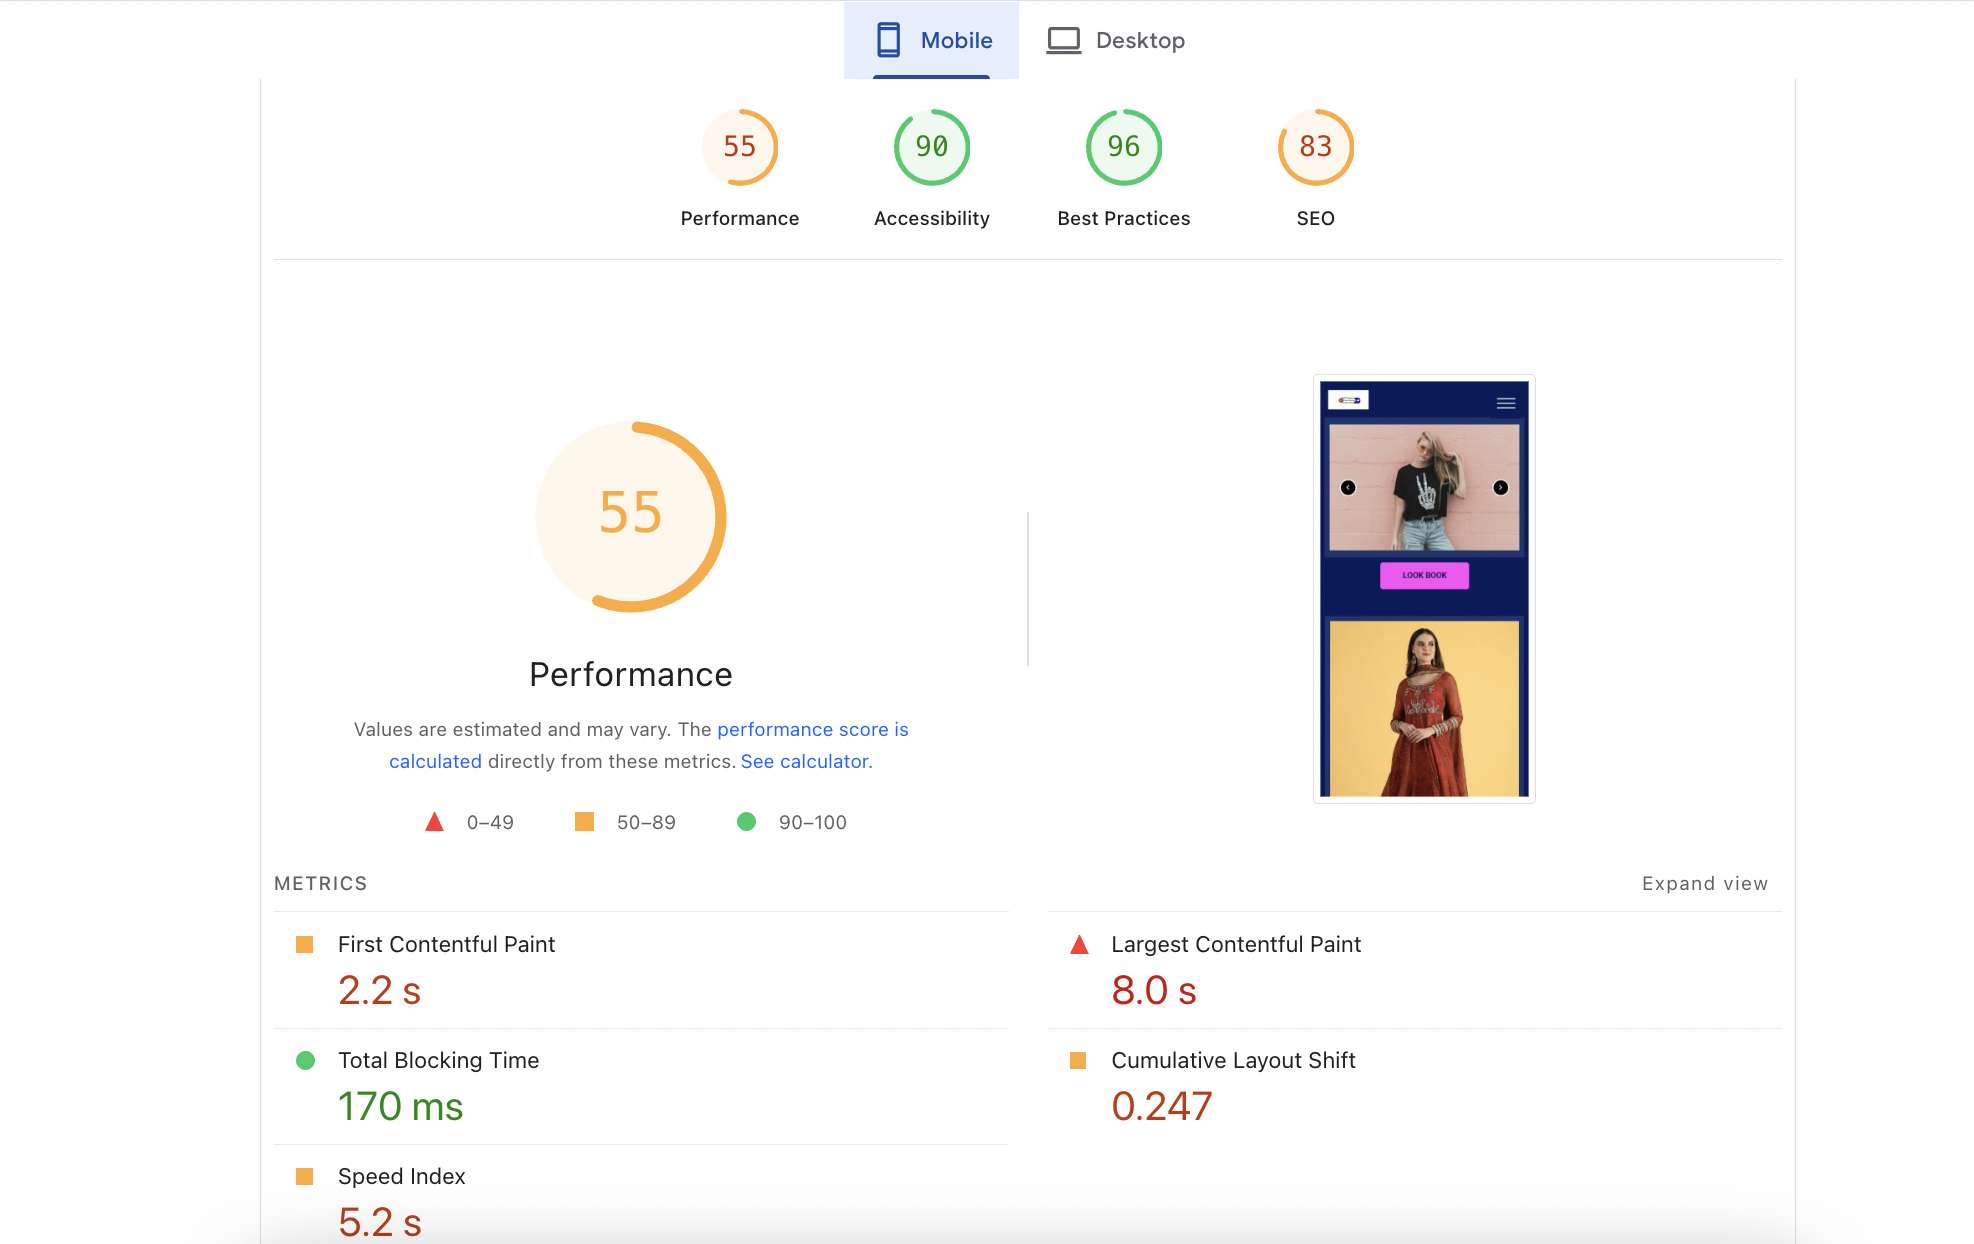
Task: Click green circle beside Total Blocking Time
Action: coord(305,1060)
